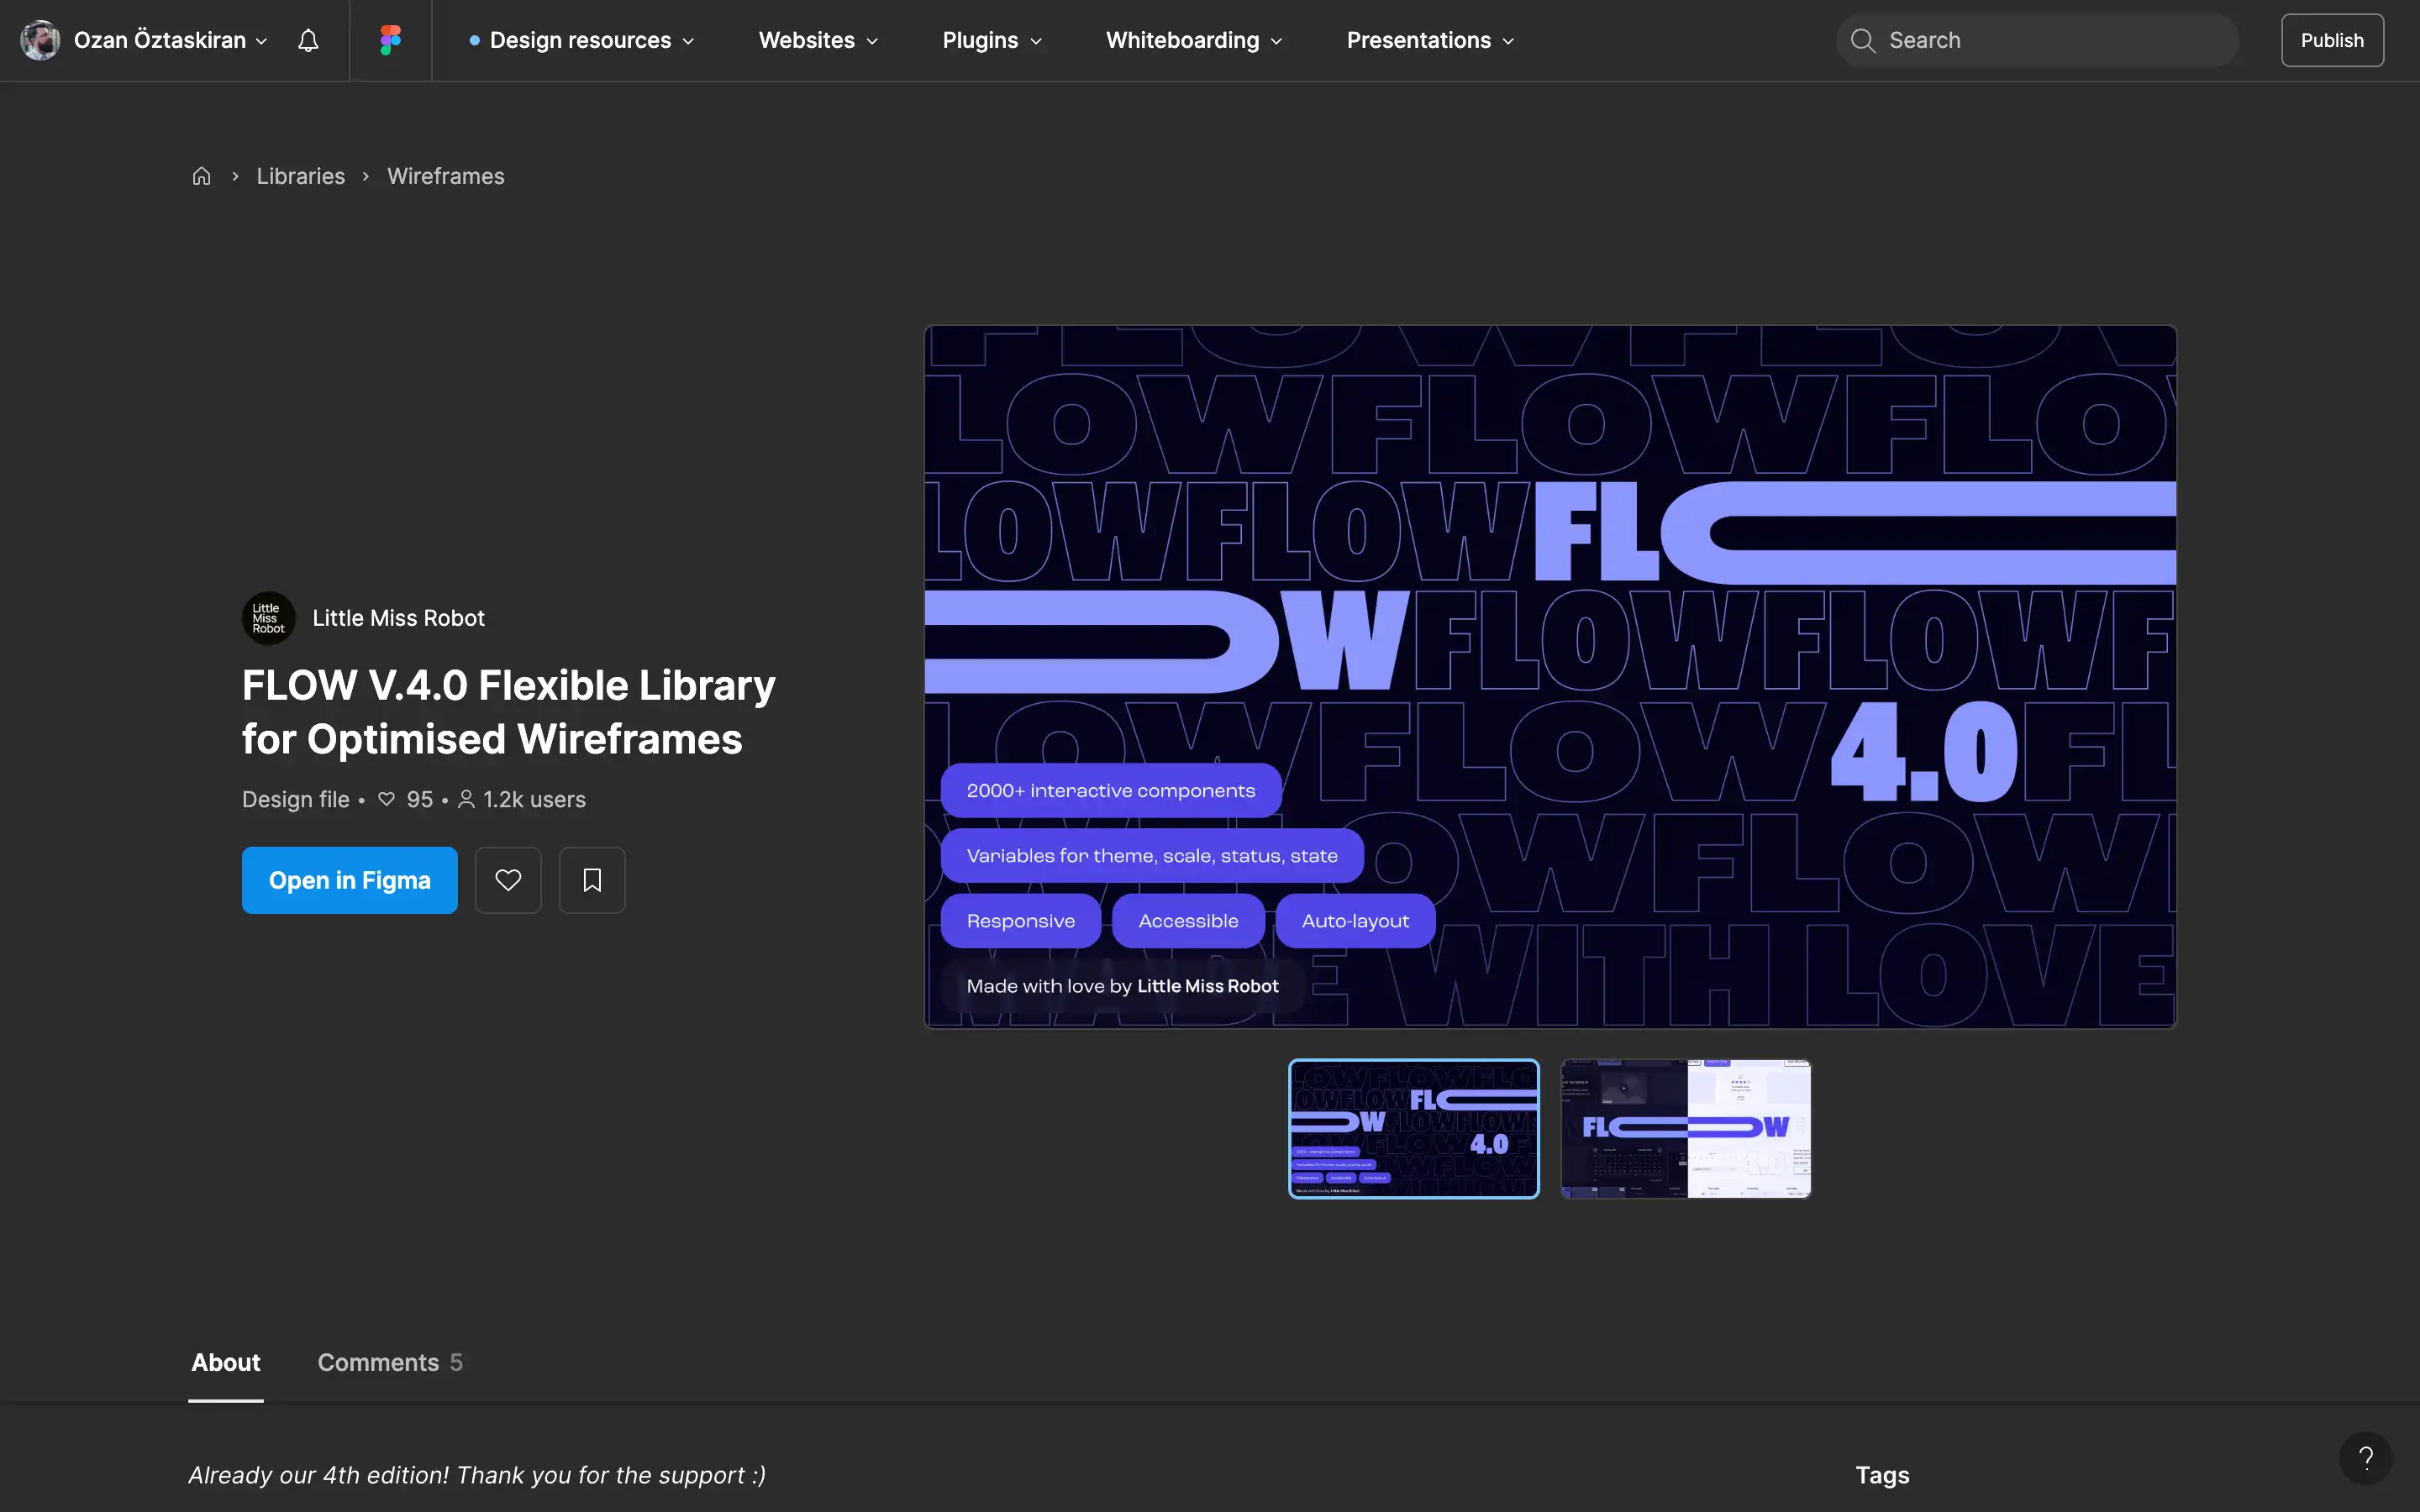Image resolution: width=2420 pixels, height=1512 pixels.
Task: Switch to the Comments tab
Action: point(390,1362)
